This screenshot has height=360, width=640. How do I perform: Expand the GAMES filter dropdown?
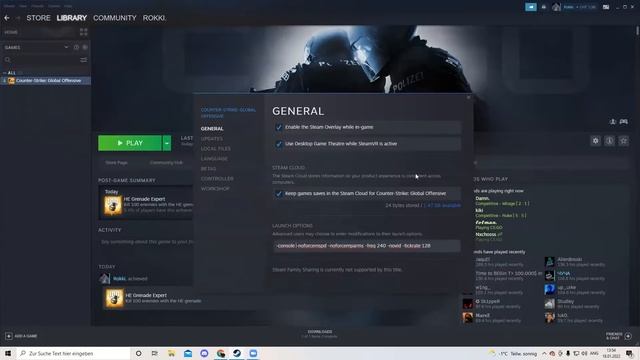point(66,47)
